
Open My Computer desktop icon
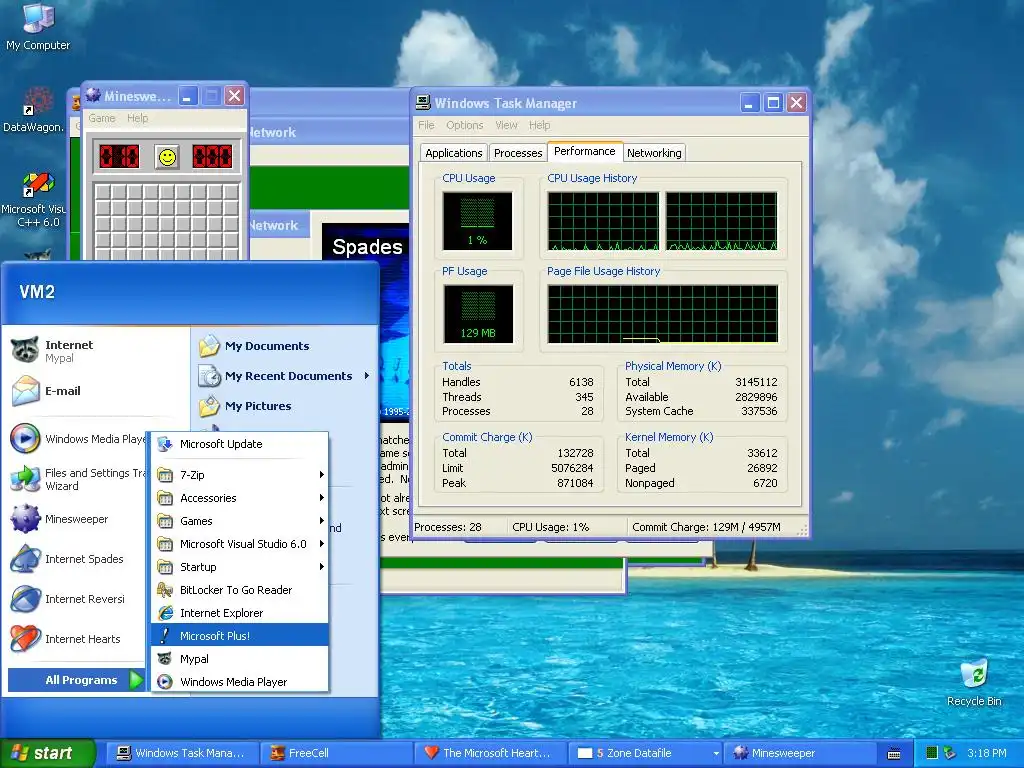(x=38, y=26)
